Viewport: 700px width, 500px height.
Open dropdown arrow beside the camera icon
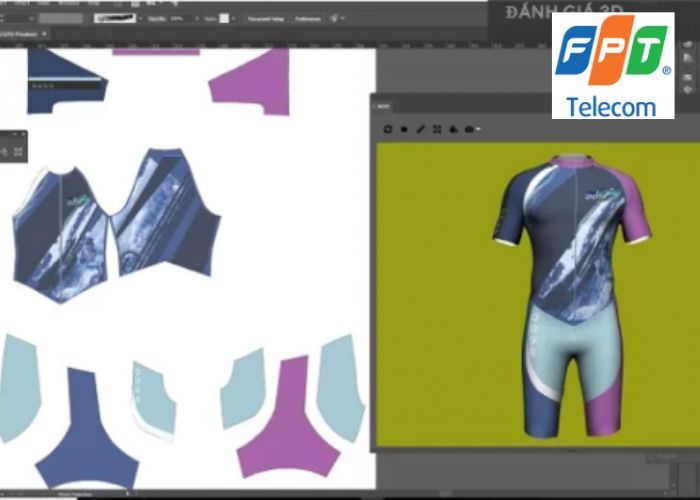click(478, 129)
